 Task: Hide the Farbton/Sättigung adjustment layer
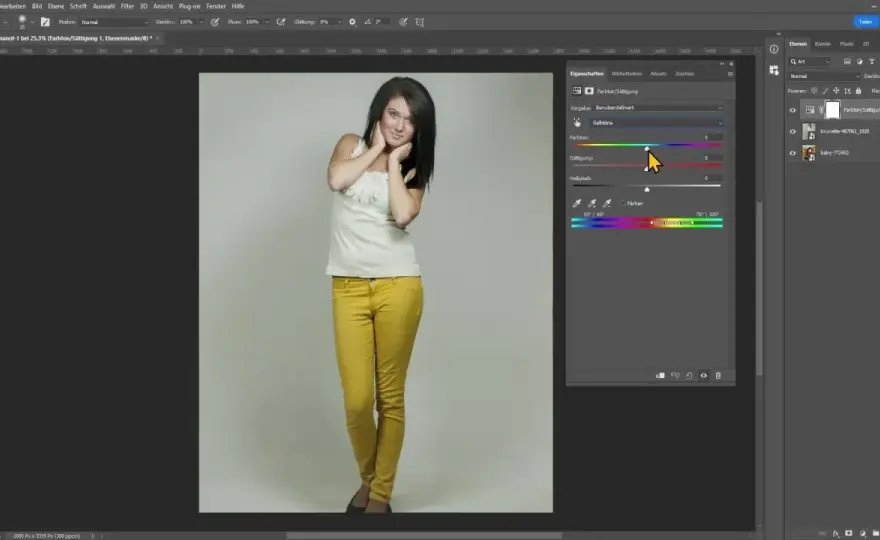(x=792, y=110)
